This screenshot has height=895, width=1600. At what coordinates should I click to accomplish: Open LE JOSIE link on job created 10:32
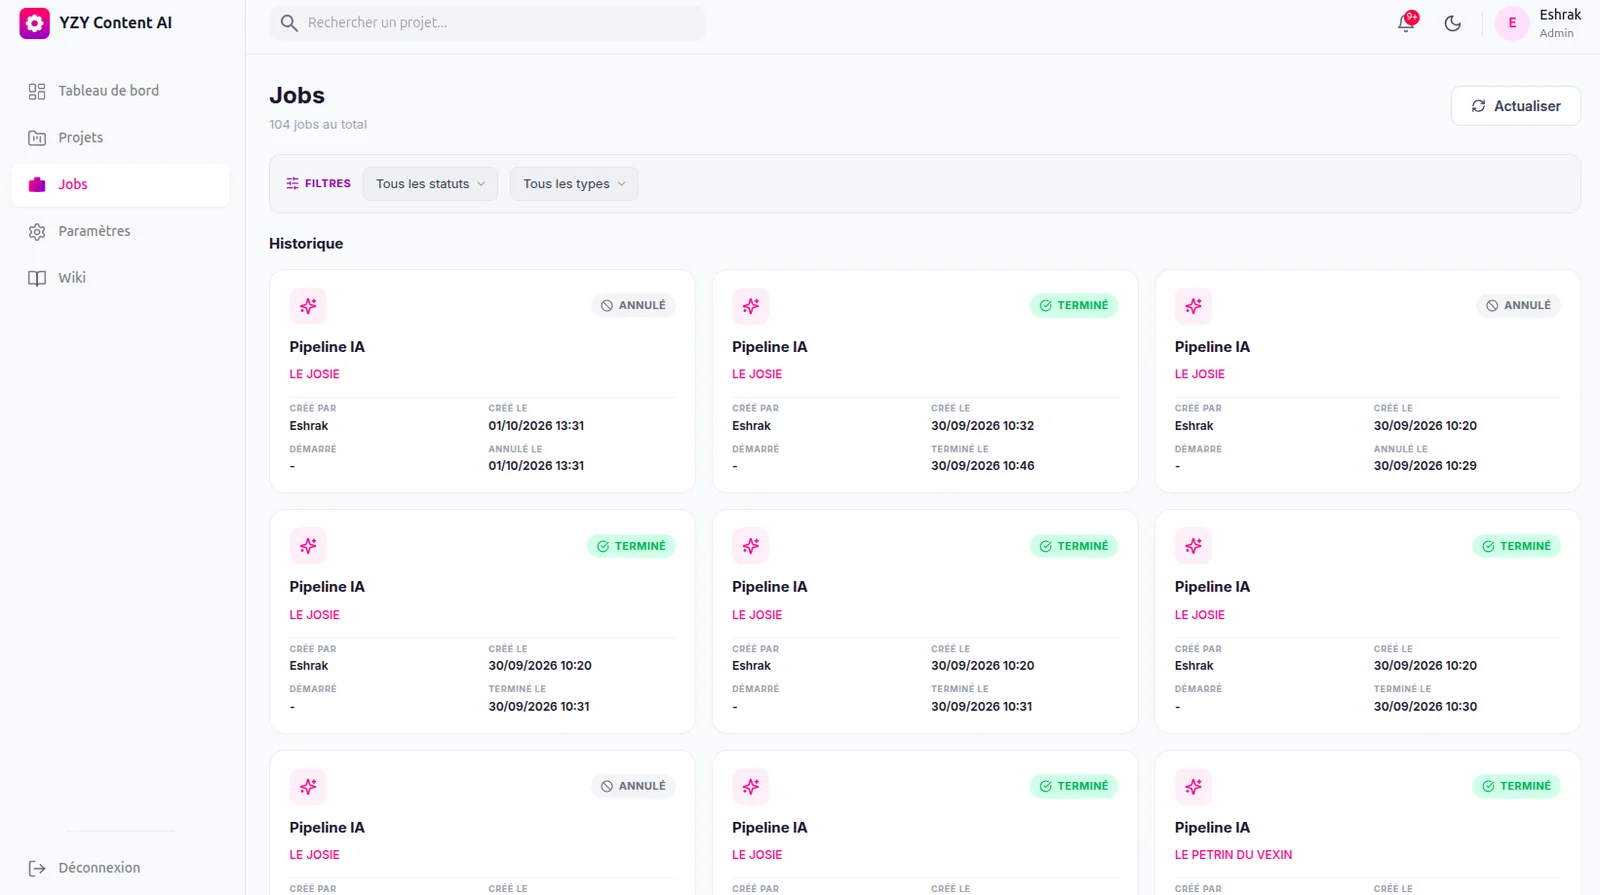(757, 374)
